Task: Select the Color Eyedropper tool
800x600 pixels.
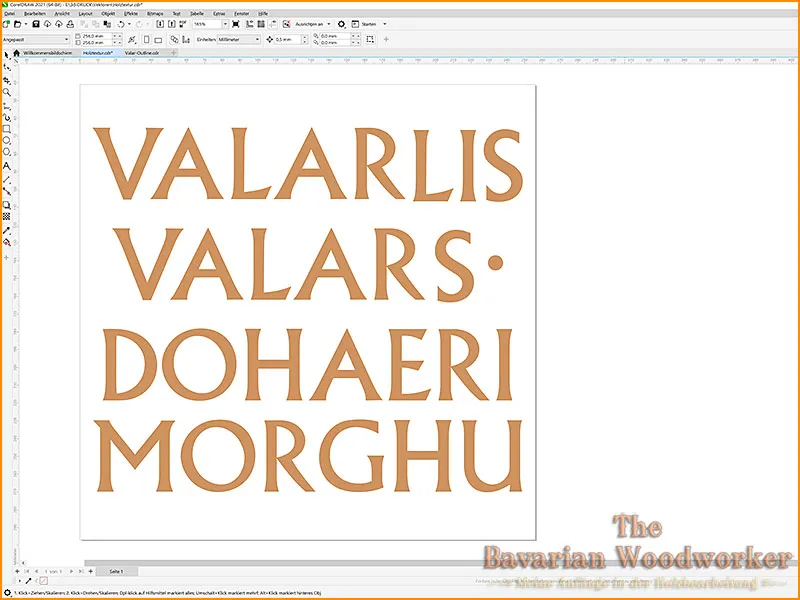Action: tap(7, 230)
